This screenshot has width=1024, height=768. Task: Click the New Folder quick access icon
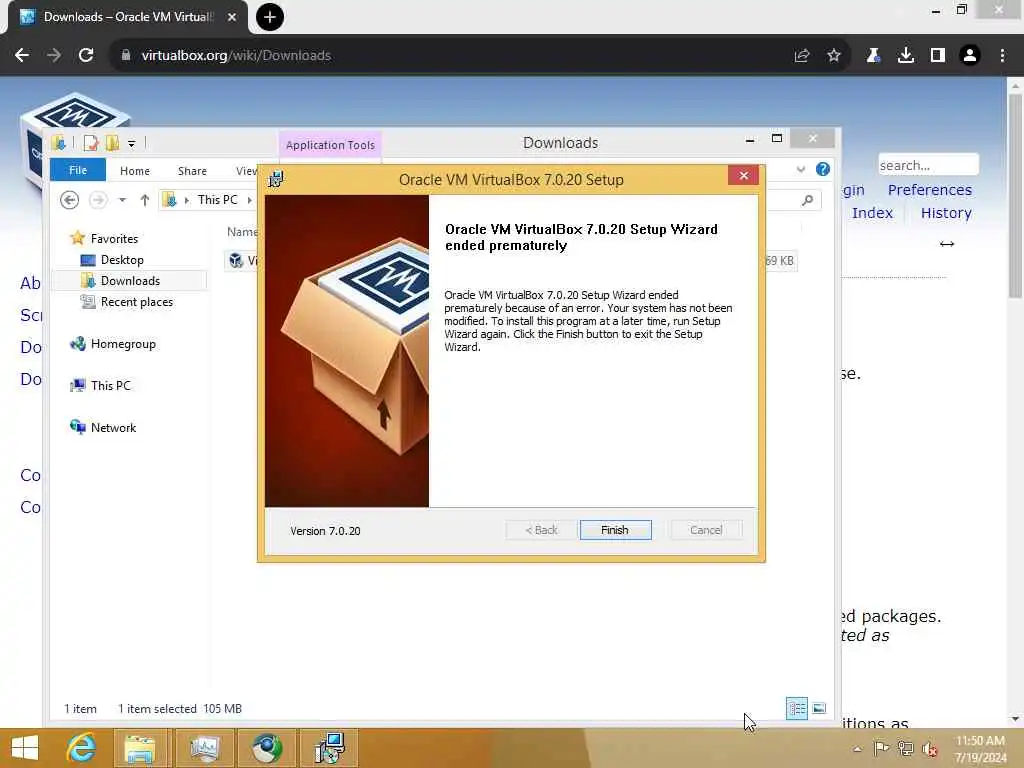click(112, 142)
